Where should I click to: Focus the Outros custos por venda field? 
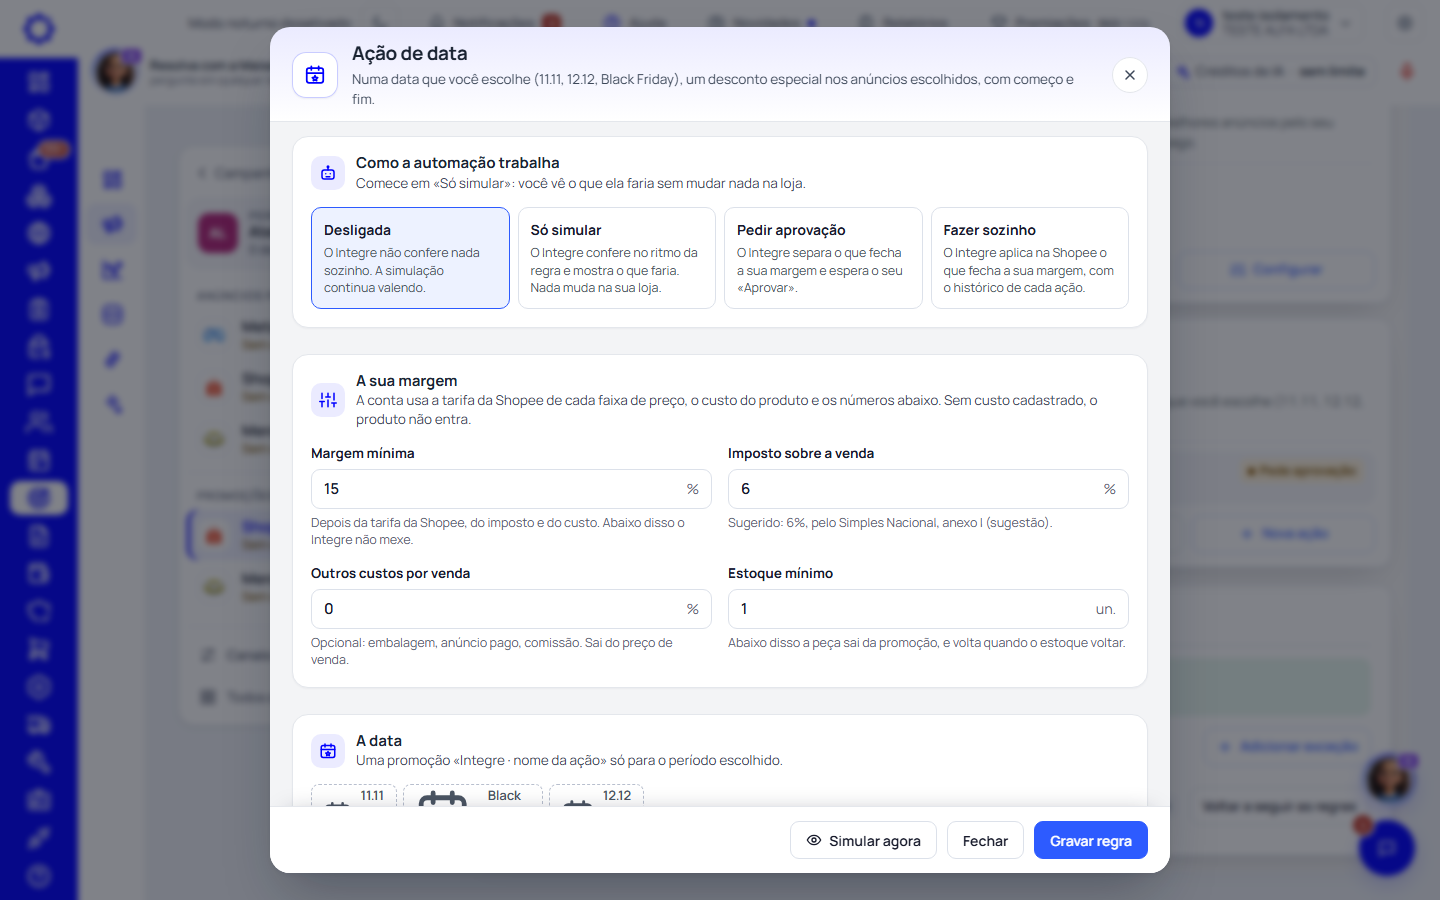click(511, 609)
